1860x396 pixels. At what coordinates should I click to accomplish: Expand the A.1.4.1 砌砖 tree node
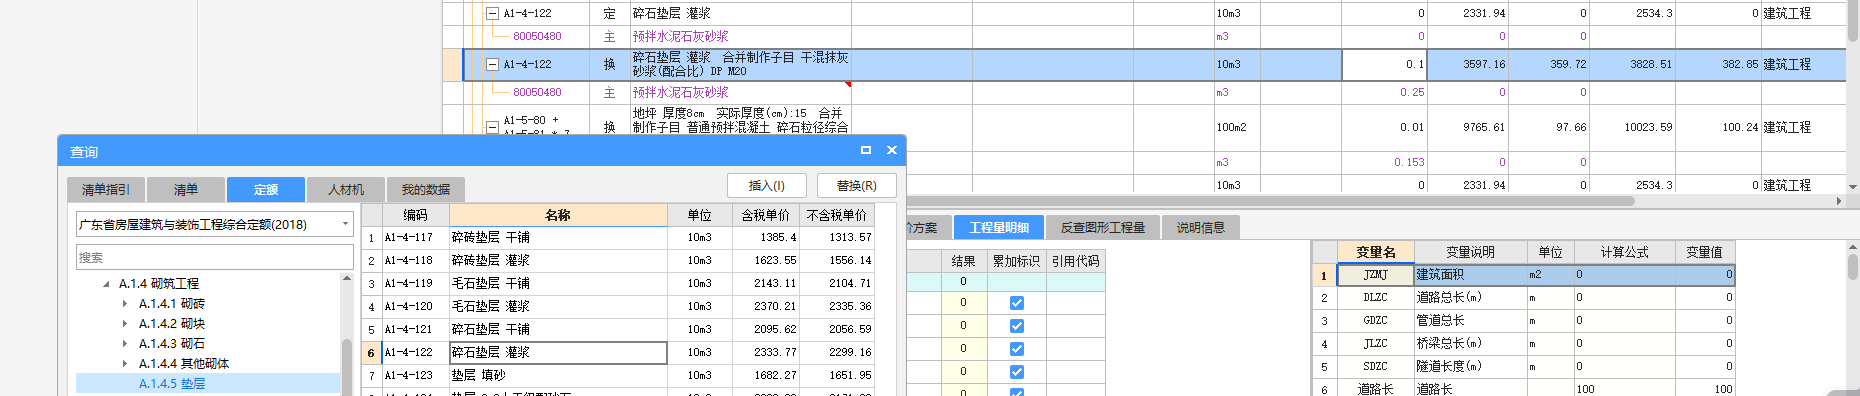pyautogui.click(x=125, y=304)
